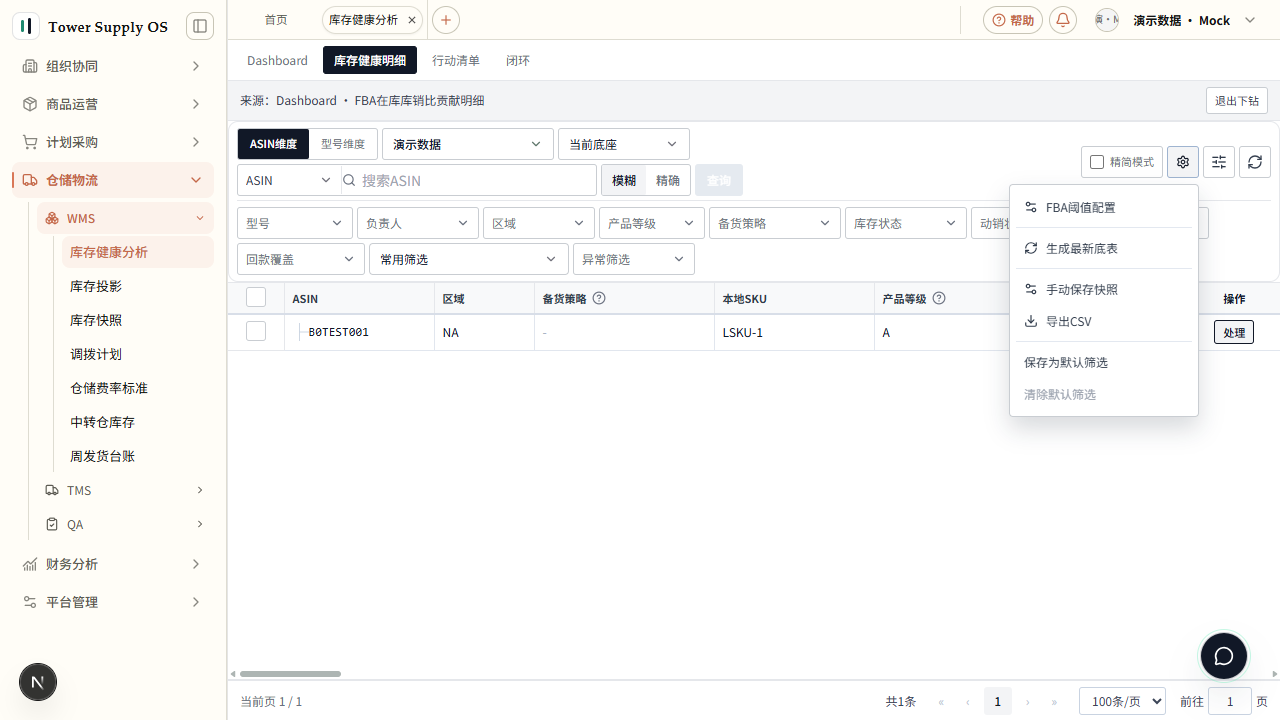Change 100条/页 page size
The image size is (1280, 720).
coord(1122,701)
